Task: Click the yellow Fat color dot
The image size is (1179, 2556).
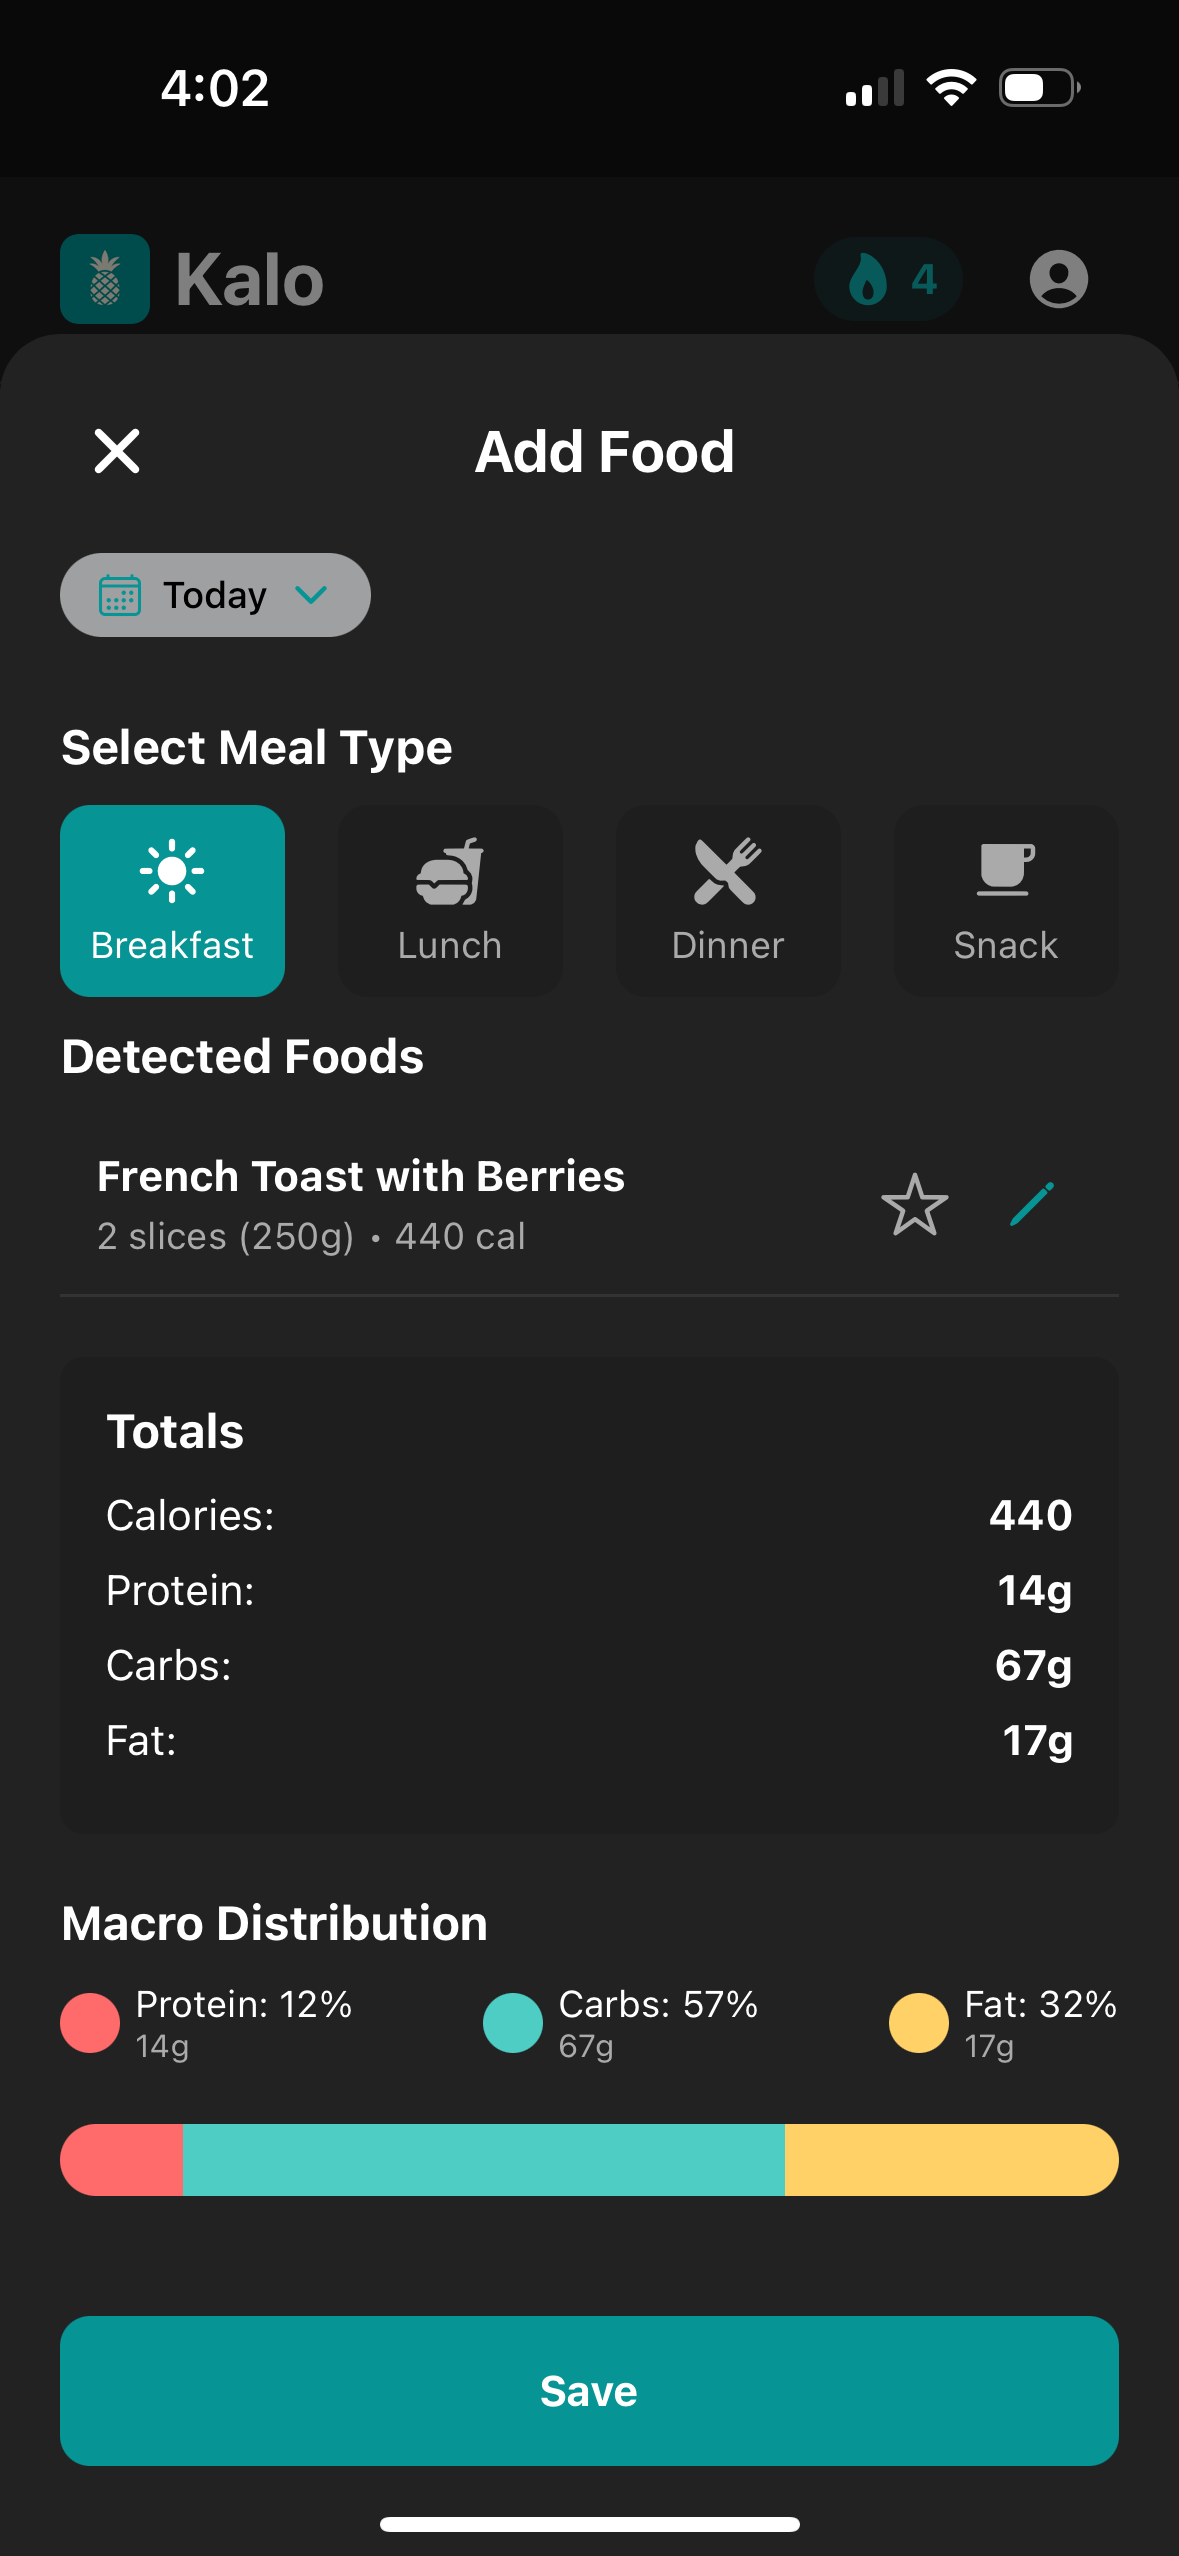Action: tap(918, 2023)
